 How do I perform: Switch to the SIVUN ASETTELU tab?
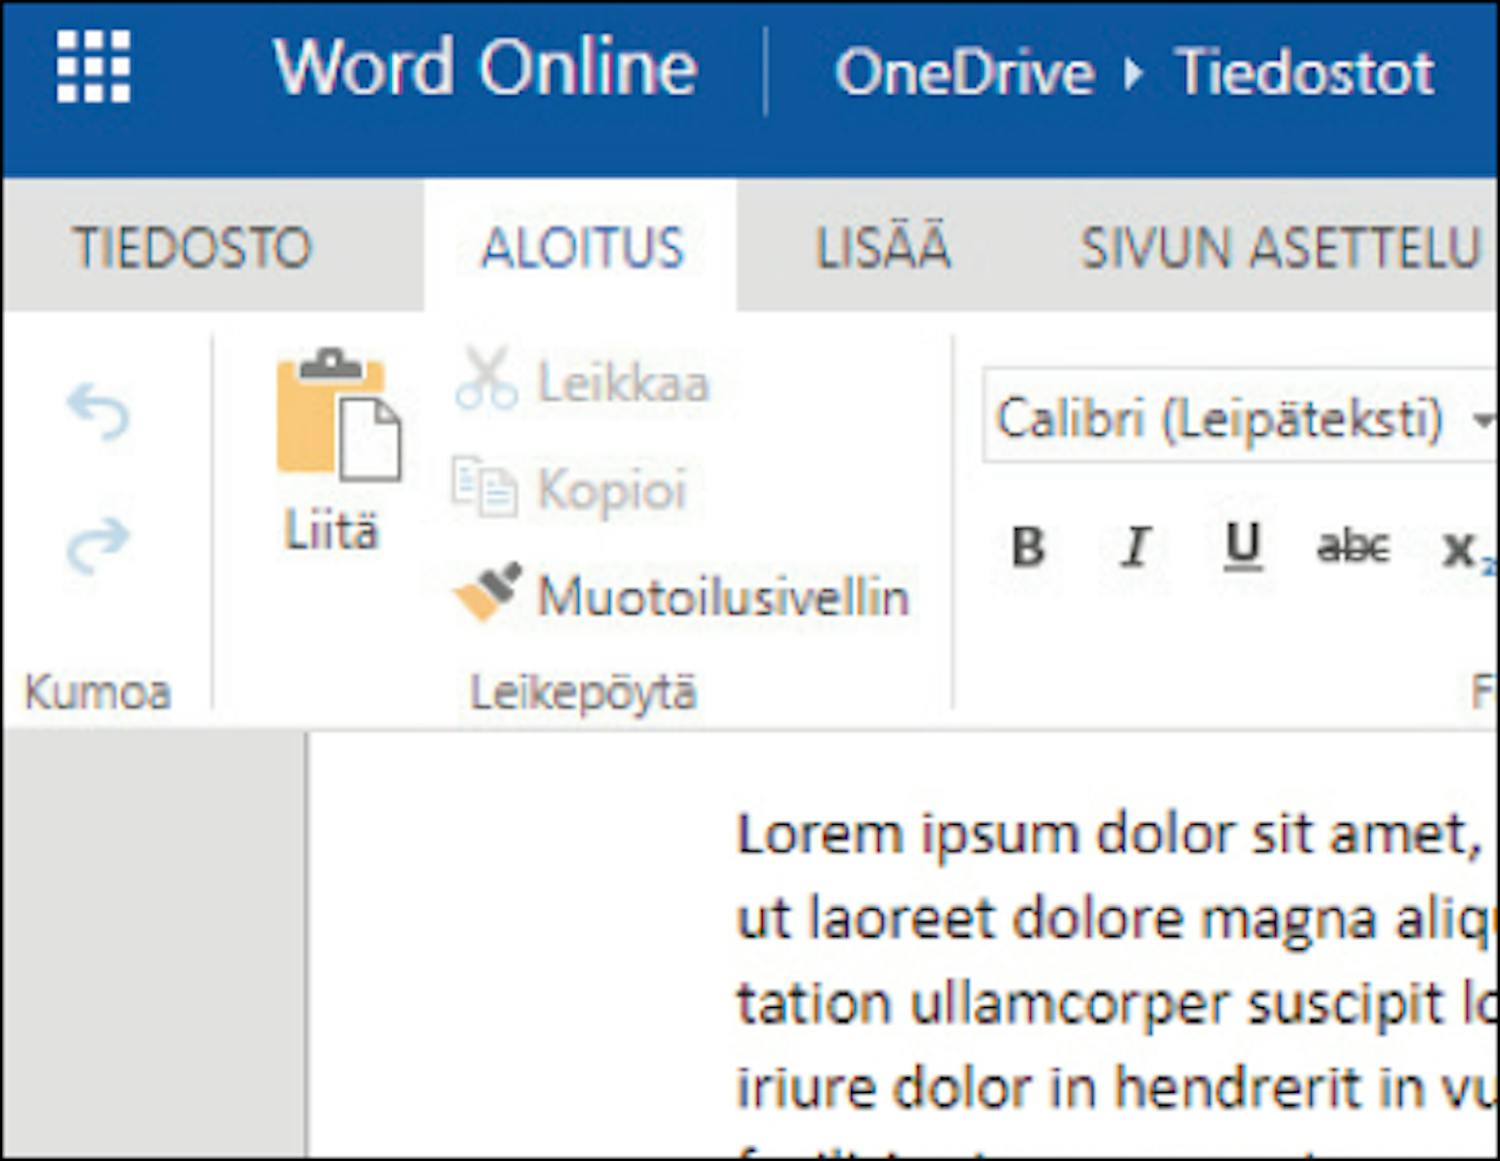[x=1280, y=248]
